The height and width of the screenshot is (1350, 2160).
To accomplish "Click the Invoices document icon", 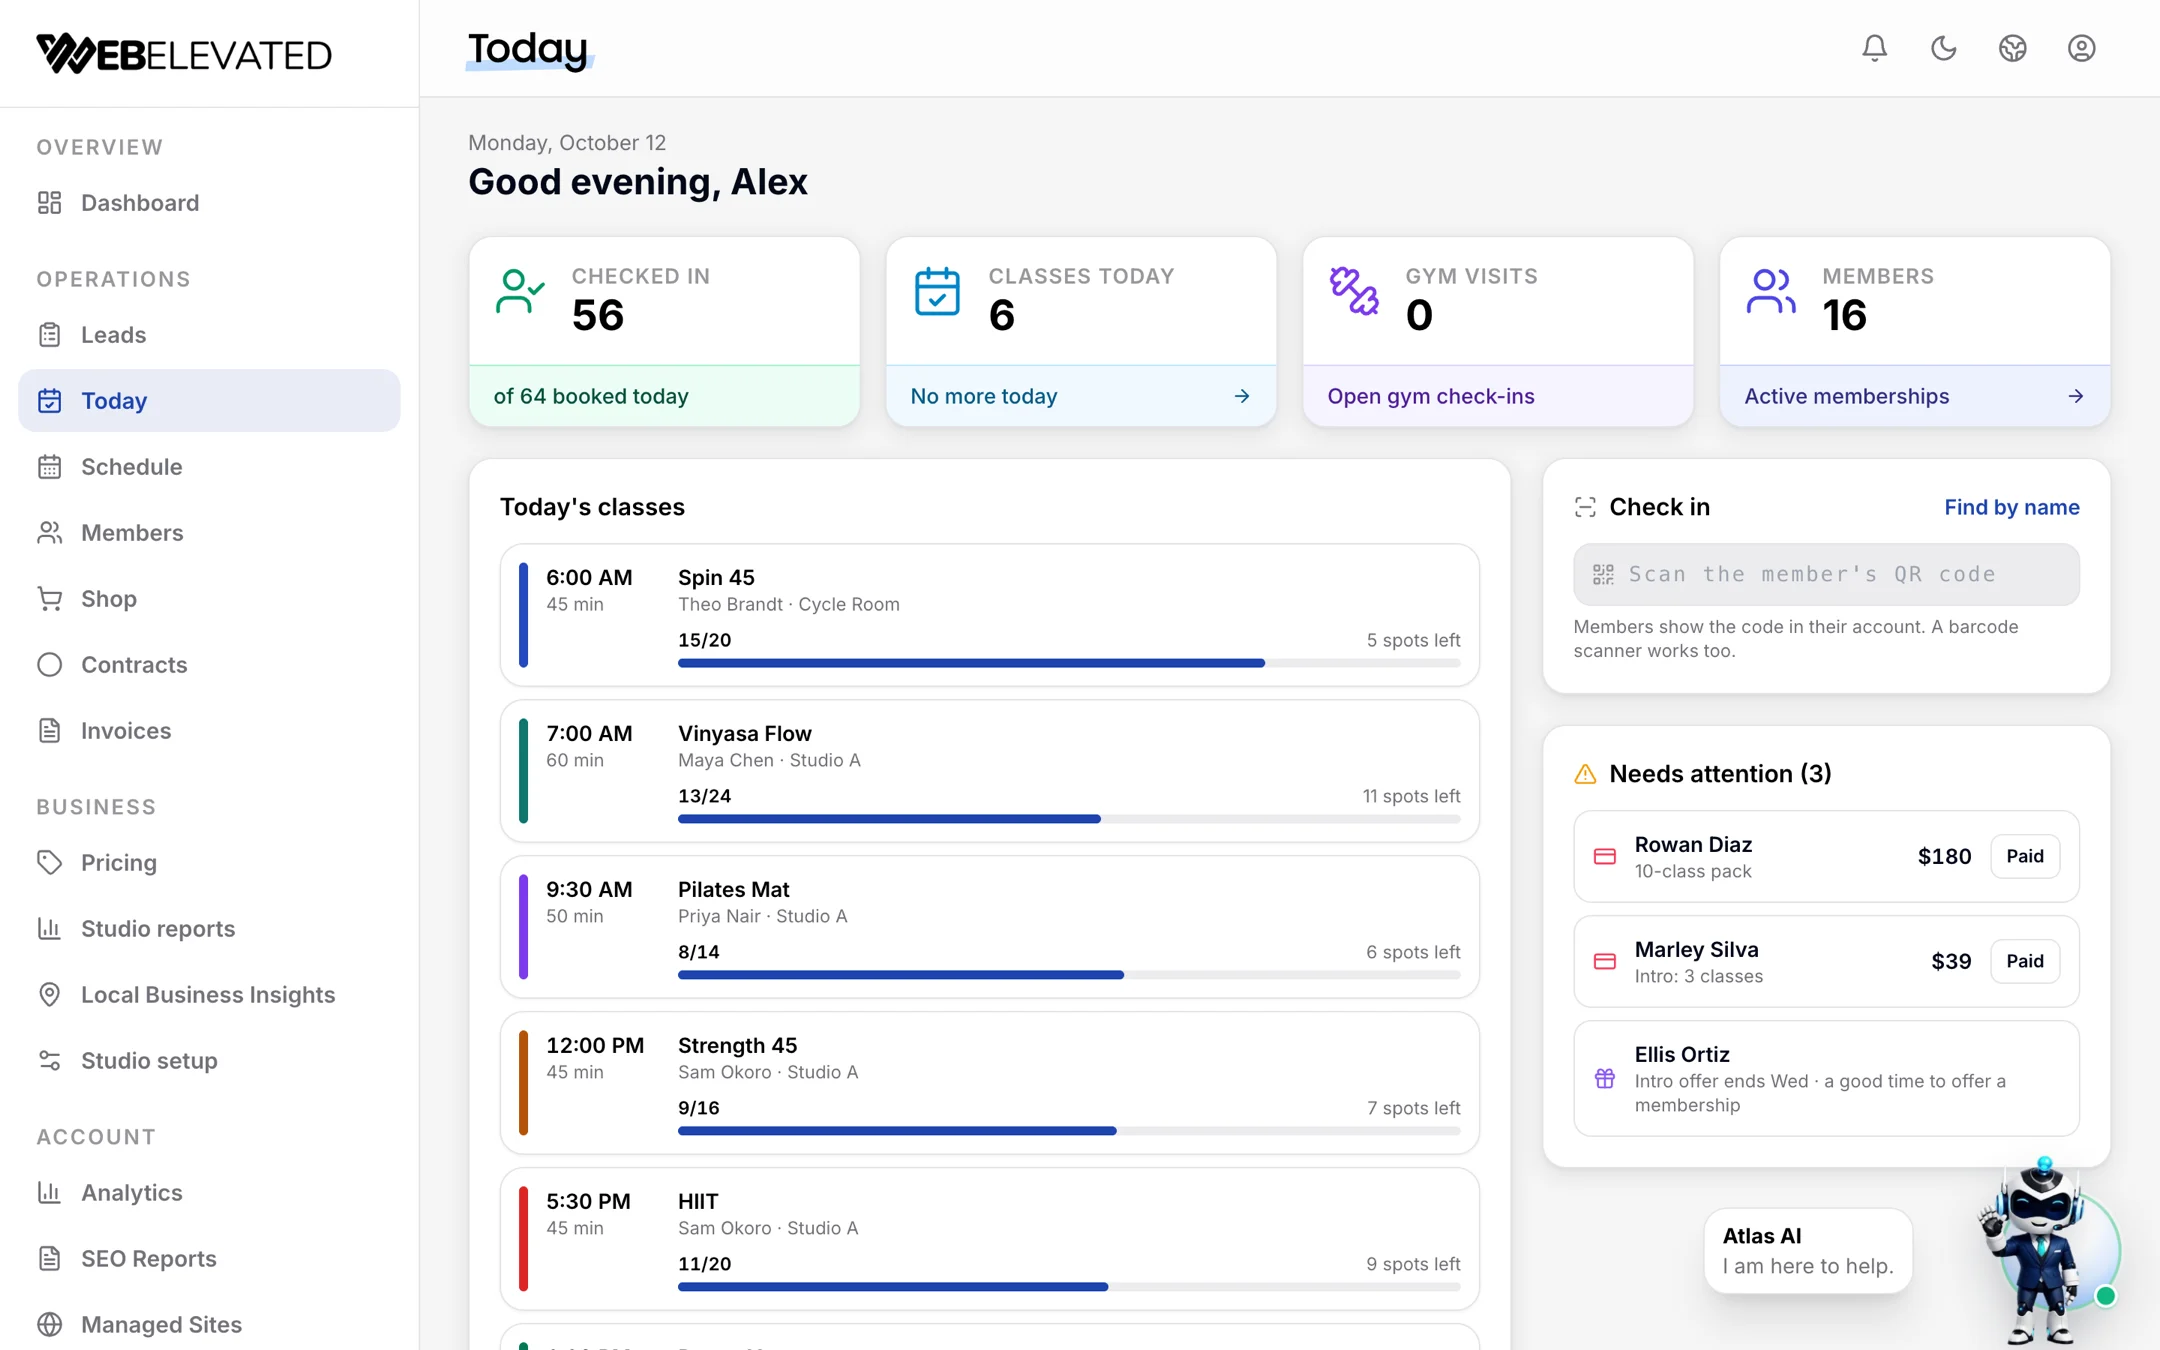I will (x=50, y=731).
